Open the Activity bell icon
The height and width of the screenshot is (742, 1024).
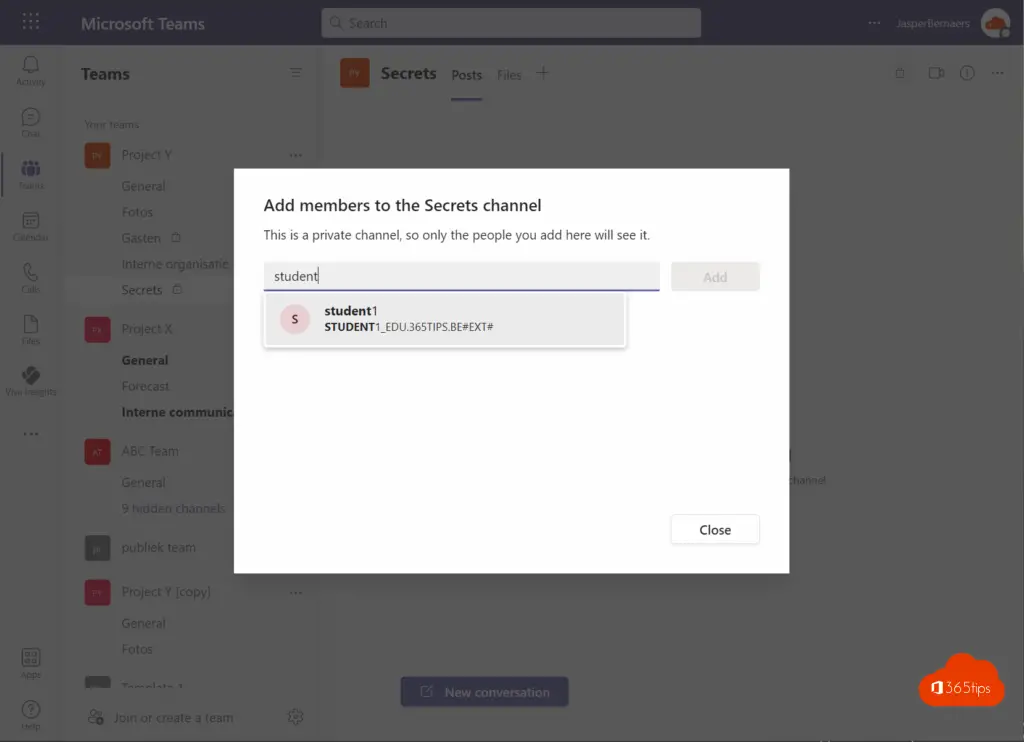(31, 71)
